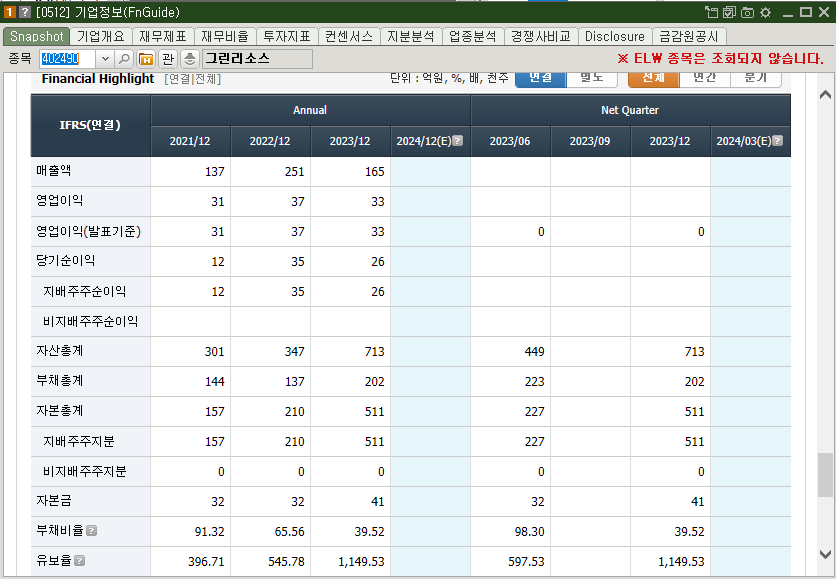
Task: Switch to the Snapshot tab
Action: pos(37,36)
